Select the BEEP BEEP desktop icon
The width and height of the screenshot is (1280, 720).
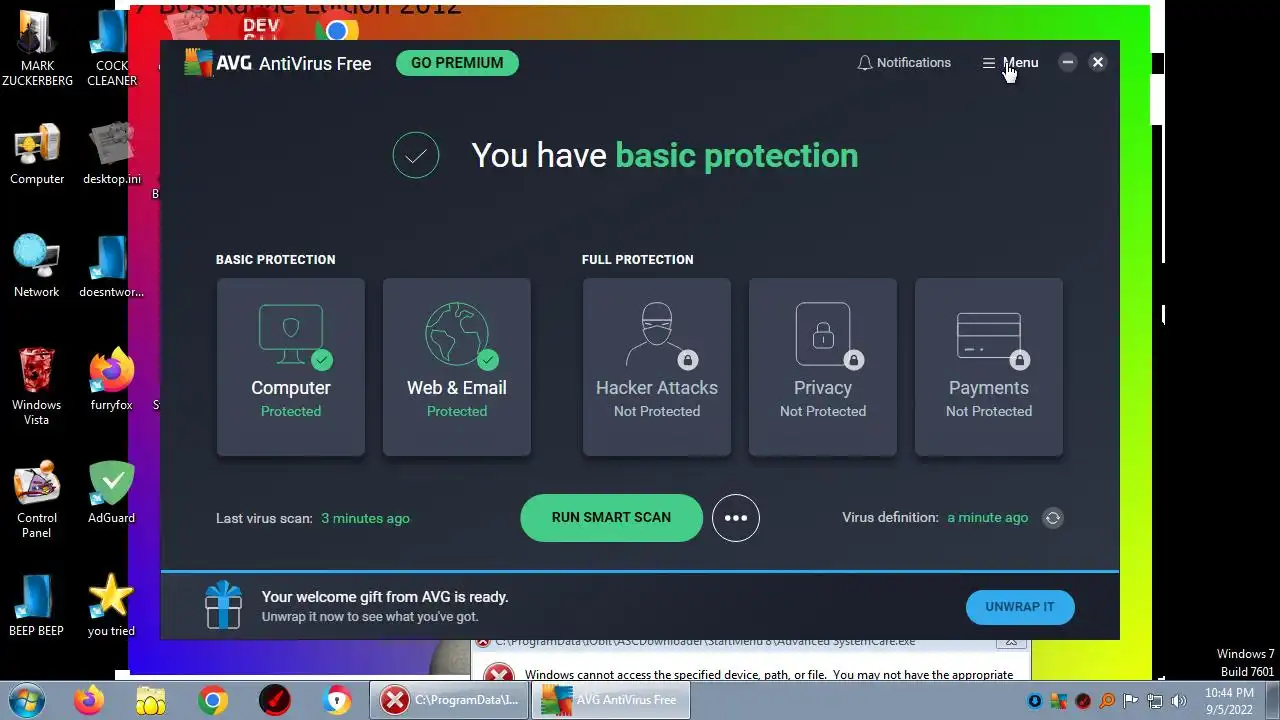[x=37, y=605]
